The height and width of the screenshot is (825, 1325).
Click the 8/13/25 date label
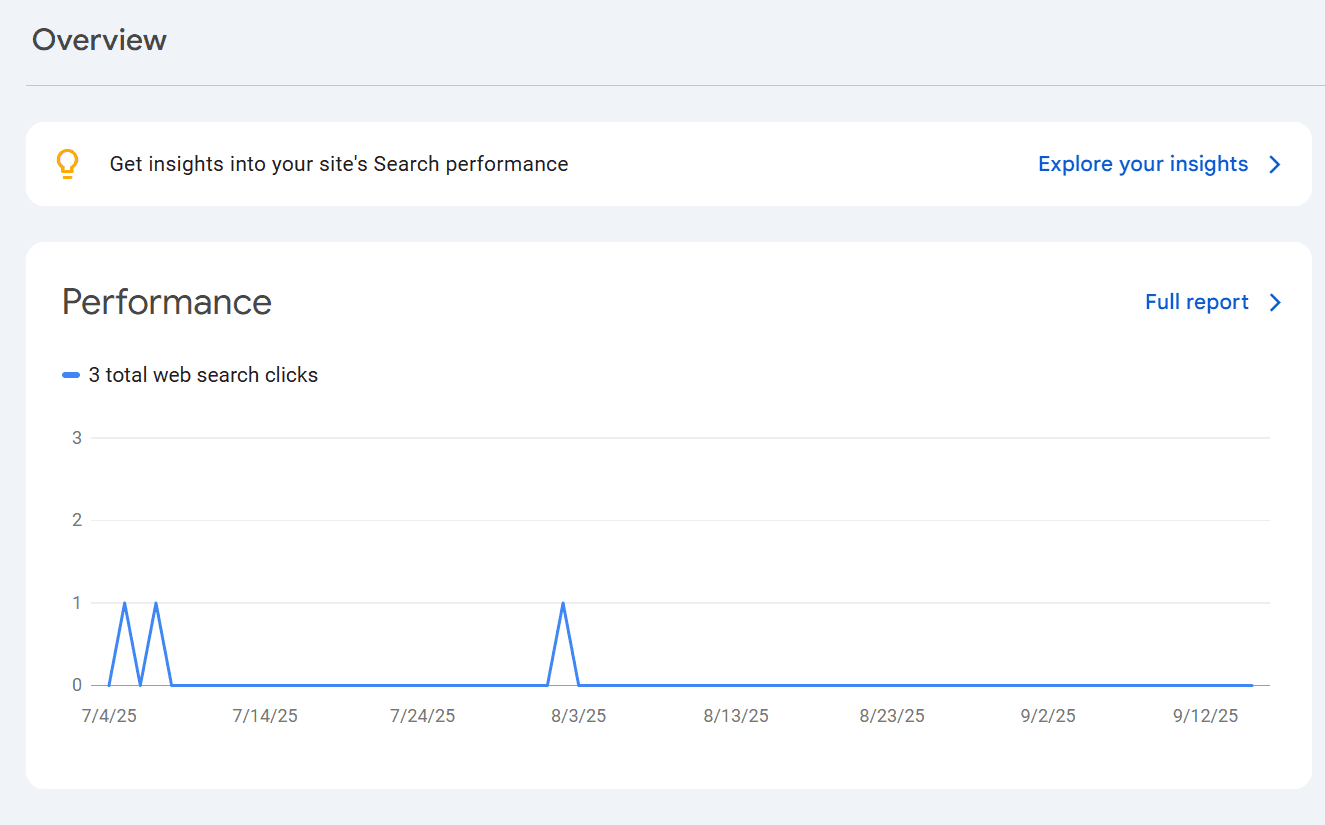coord(736,716)
